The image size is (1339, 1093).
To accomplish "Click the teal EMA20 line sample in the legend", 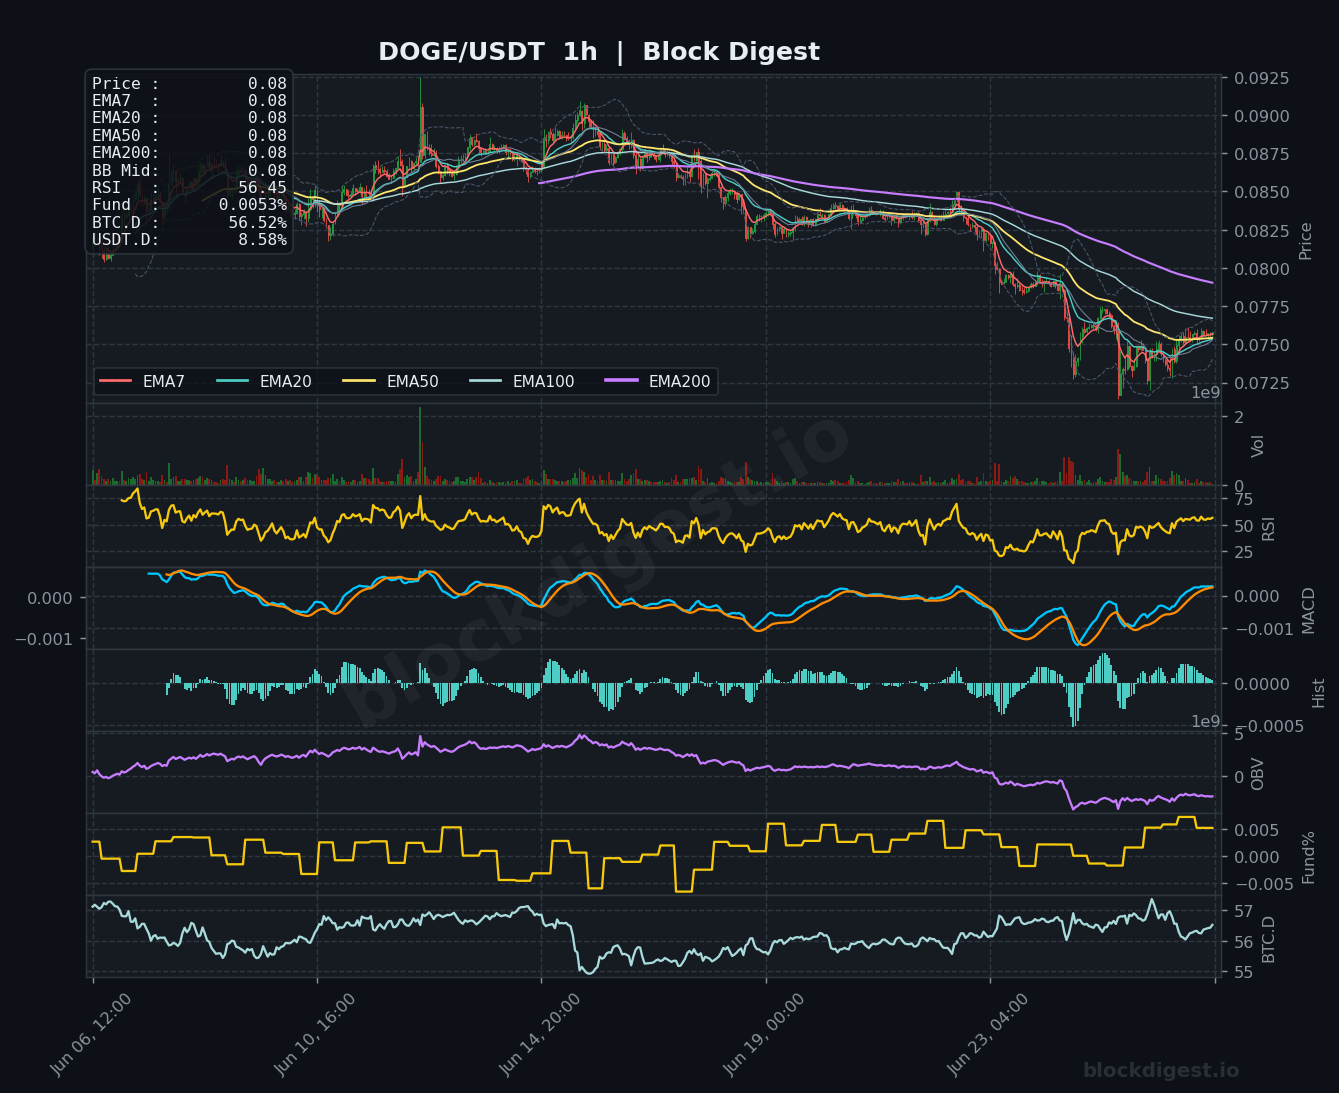I will [x=232, y=381].
